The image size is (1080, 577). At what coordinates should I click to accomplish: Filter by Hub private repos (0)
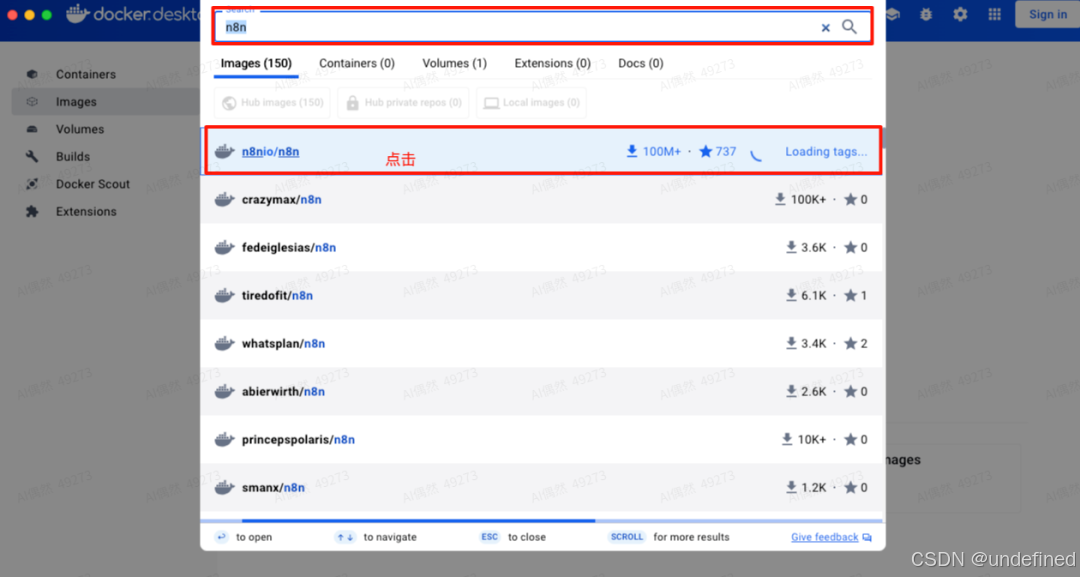tap(404, 103)
